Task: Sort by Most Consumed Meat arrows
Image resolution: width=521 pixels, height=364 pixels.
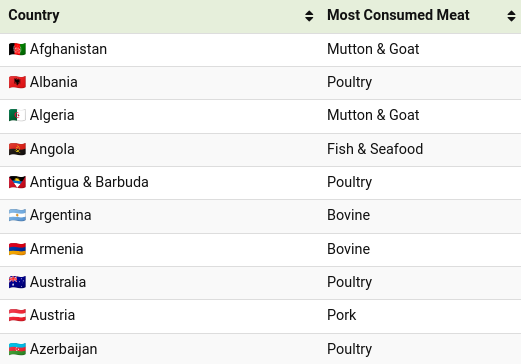Action: (x=511, y=16)
